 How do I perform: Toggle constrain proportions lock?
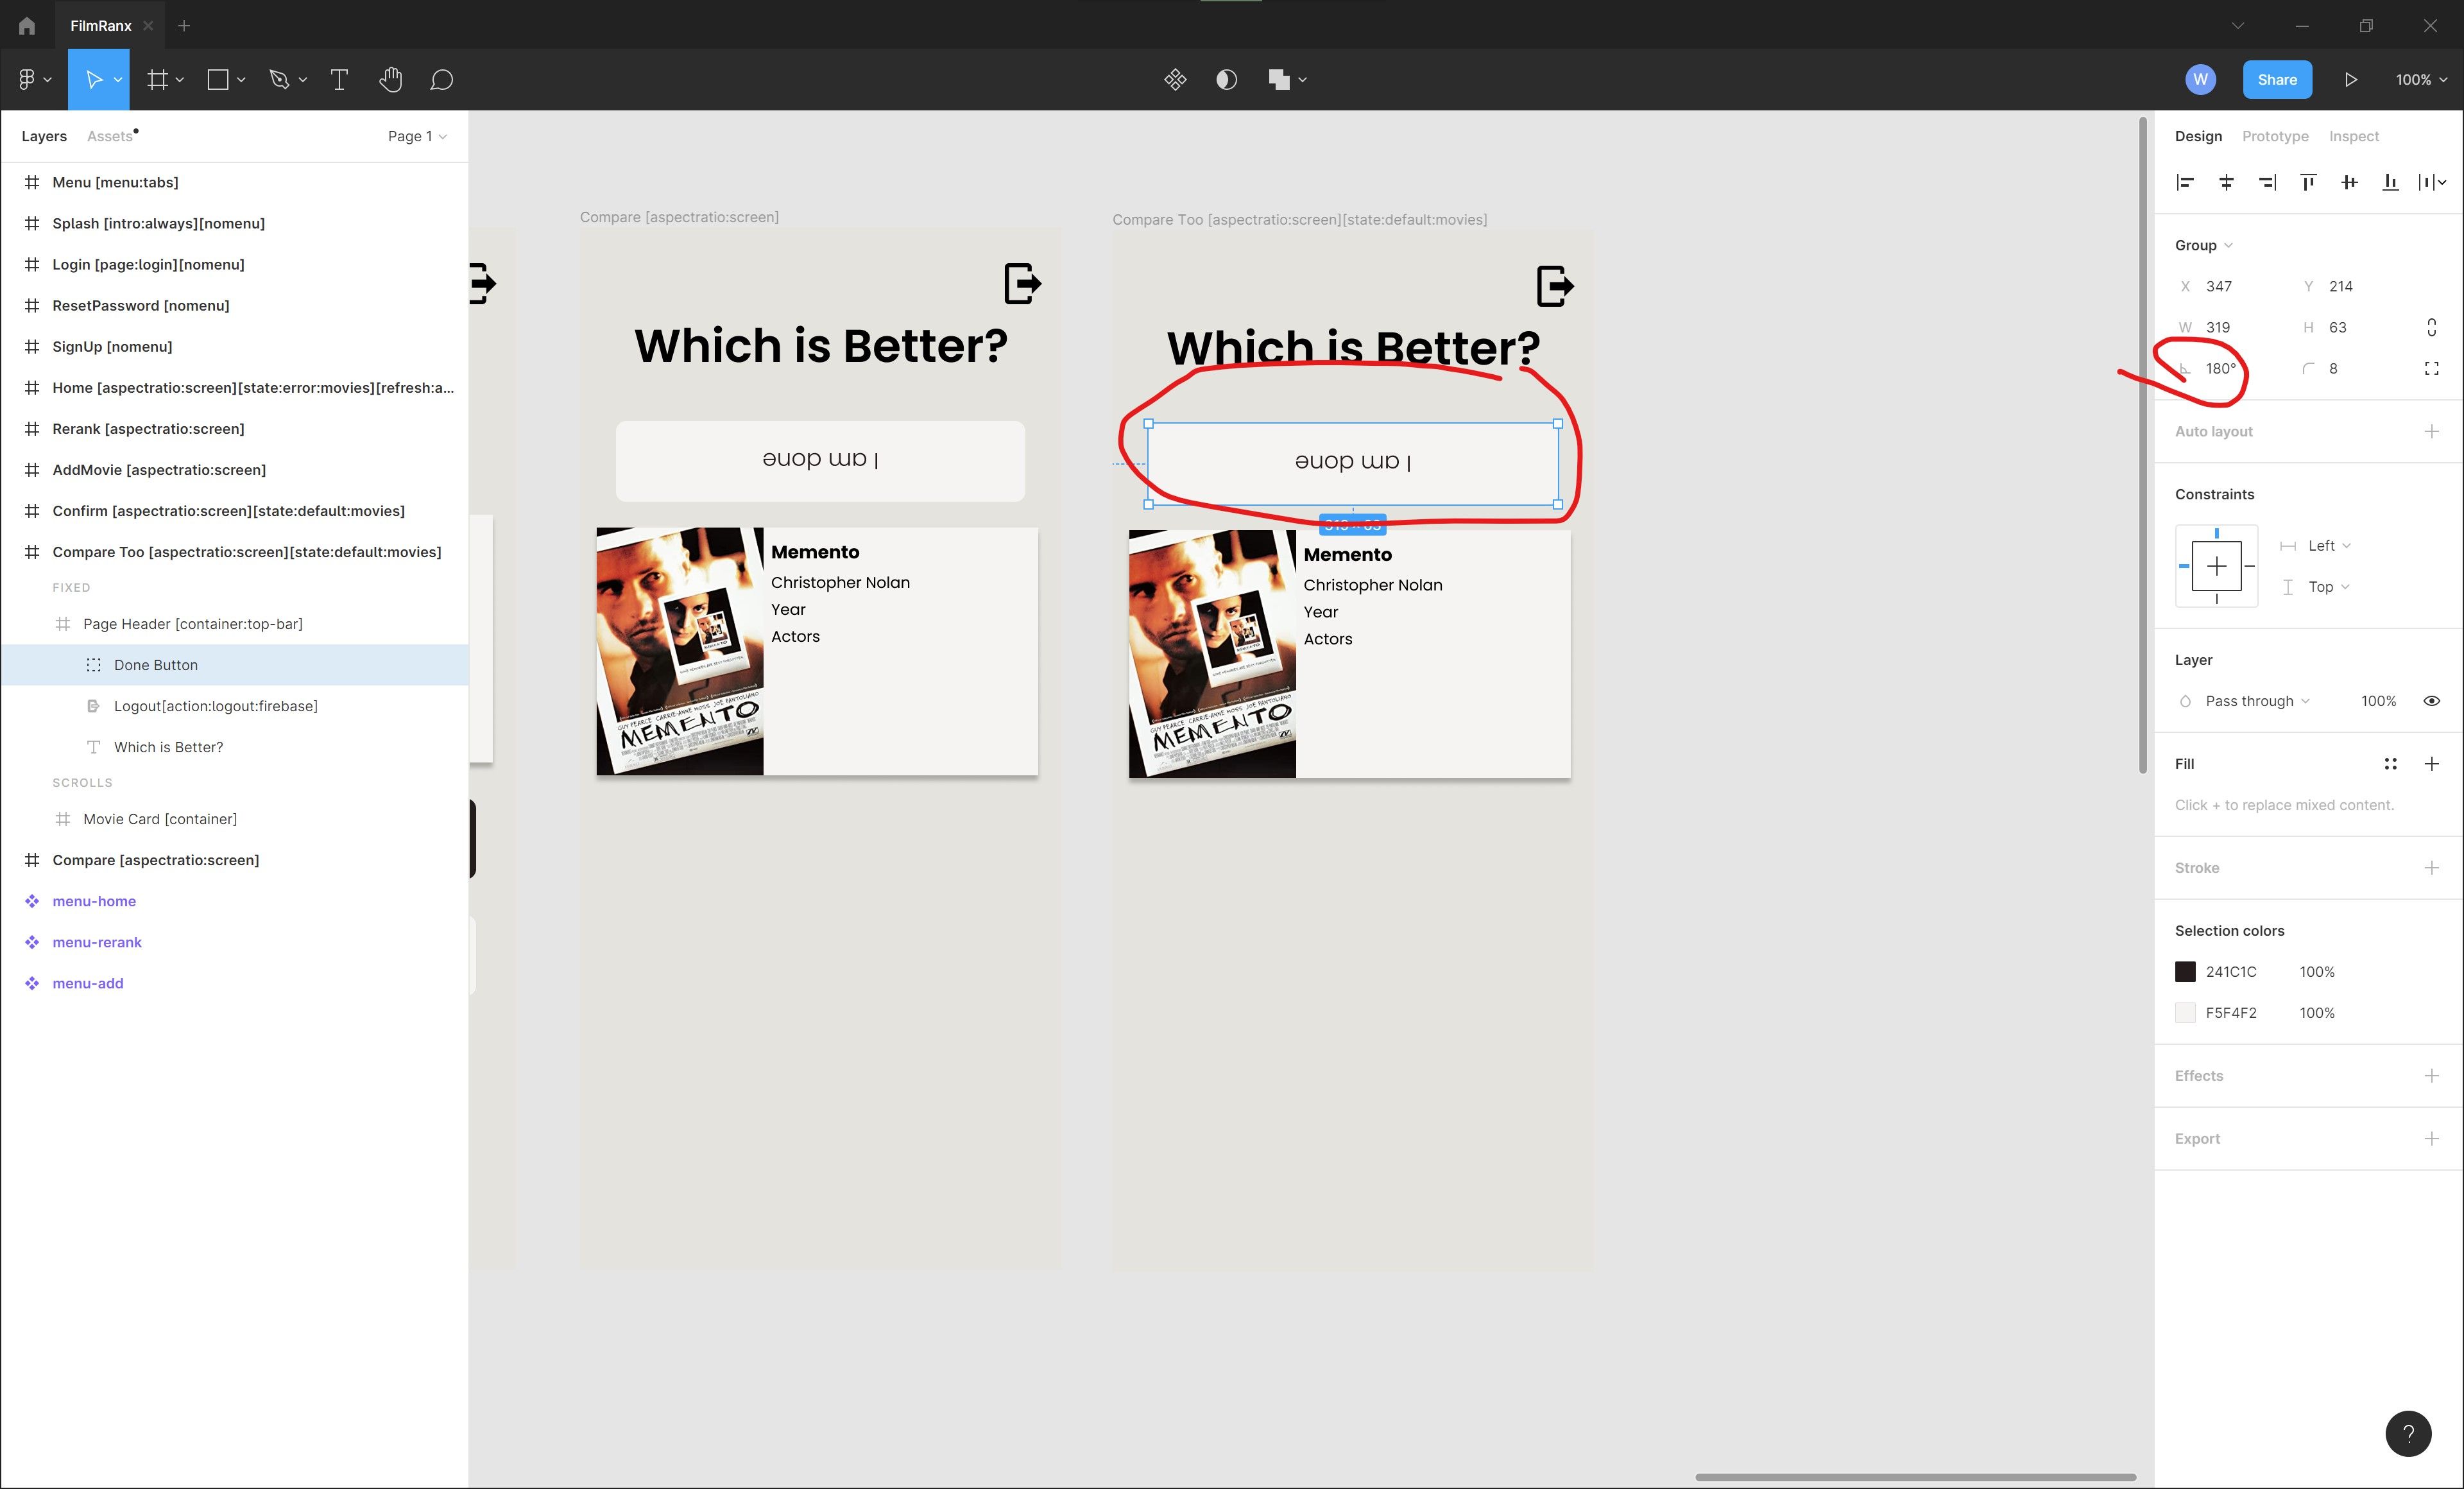pos(2431,327)
